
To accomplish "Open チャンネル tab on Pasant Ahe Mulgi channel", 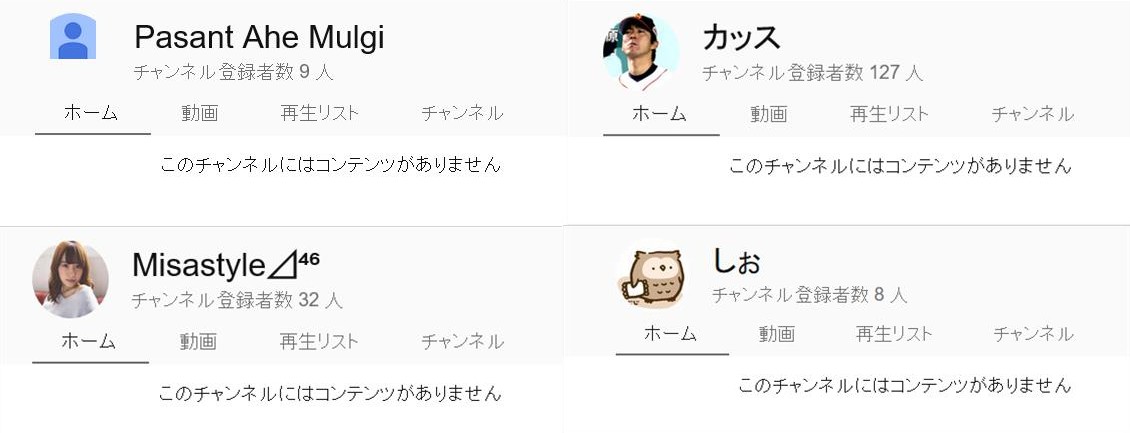I will click(x=462, y=113).
